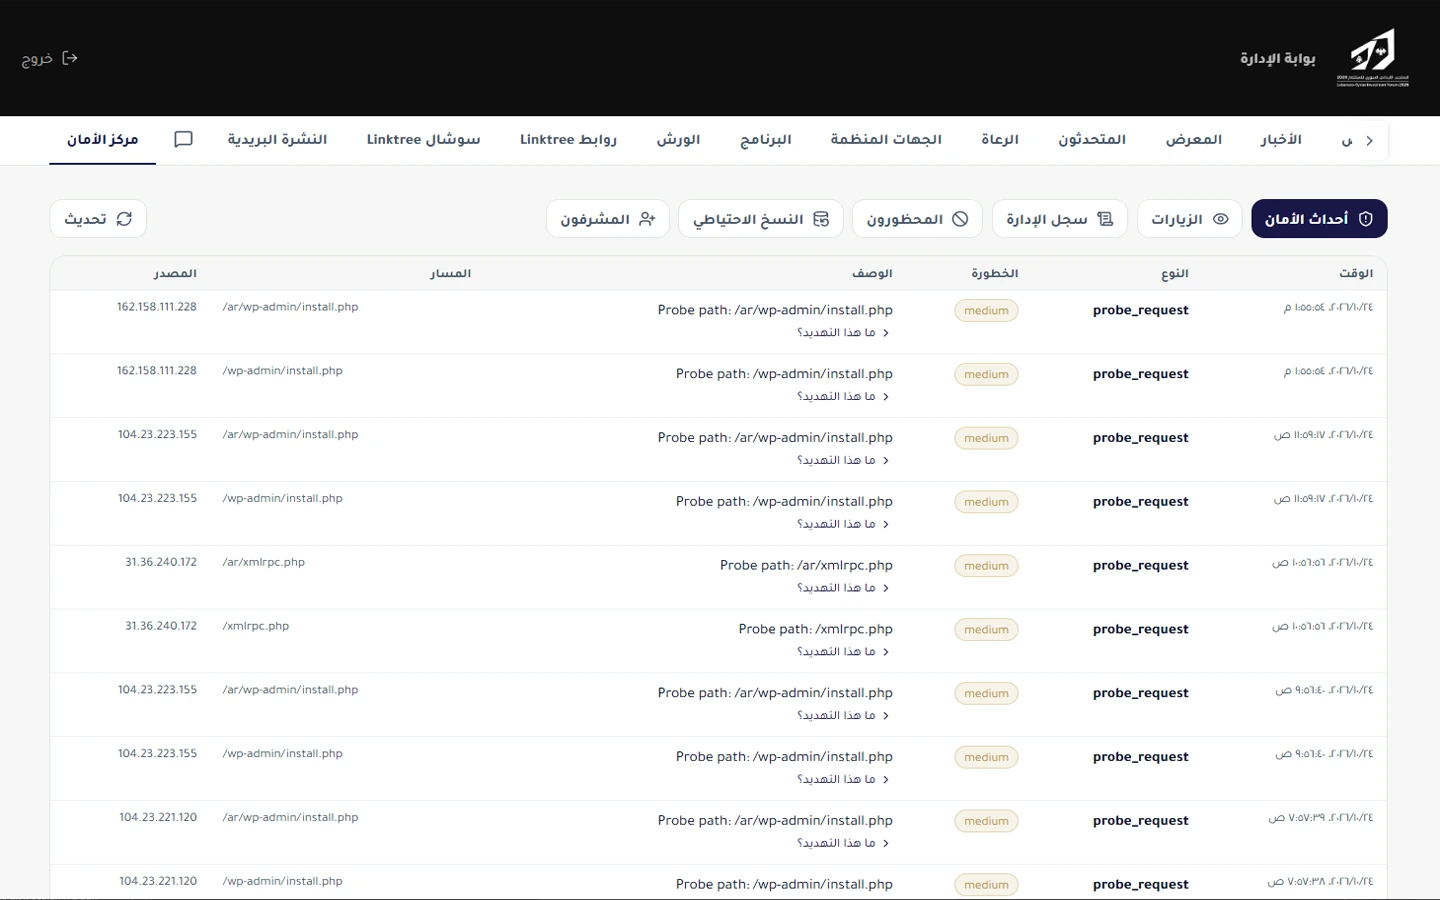Select the مركز الأمان tab
This screenshot has height=900, width=1440.
tap(103, 139)
